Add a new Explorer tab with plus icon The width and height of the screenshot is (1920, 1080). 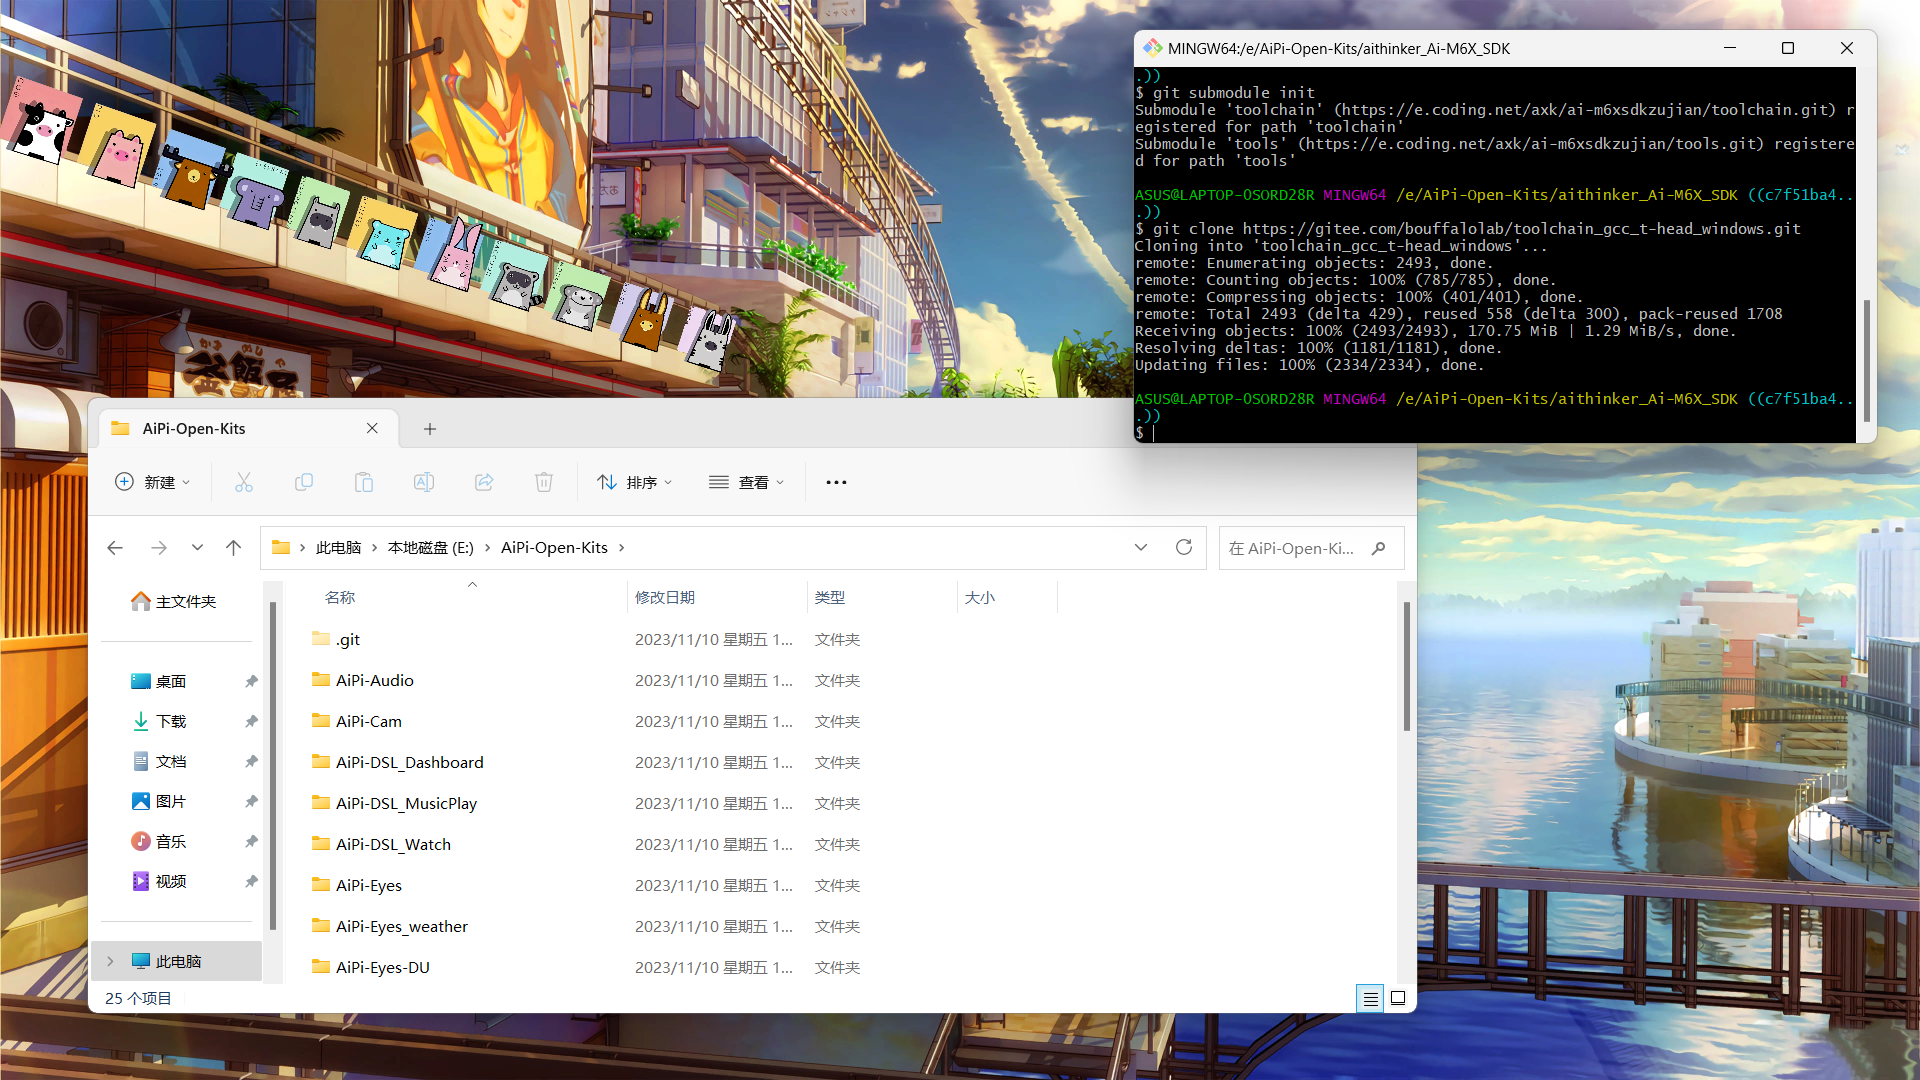coord(430,429)
